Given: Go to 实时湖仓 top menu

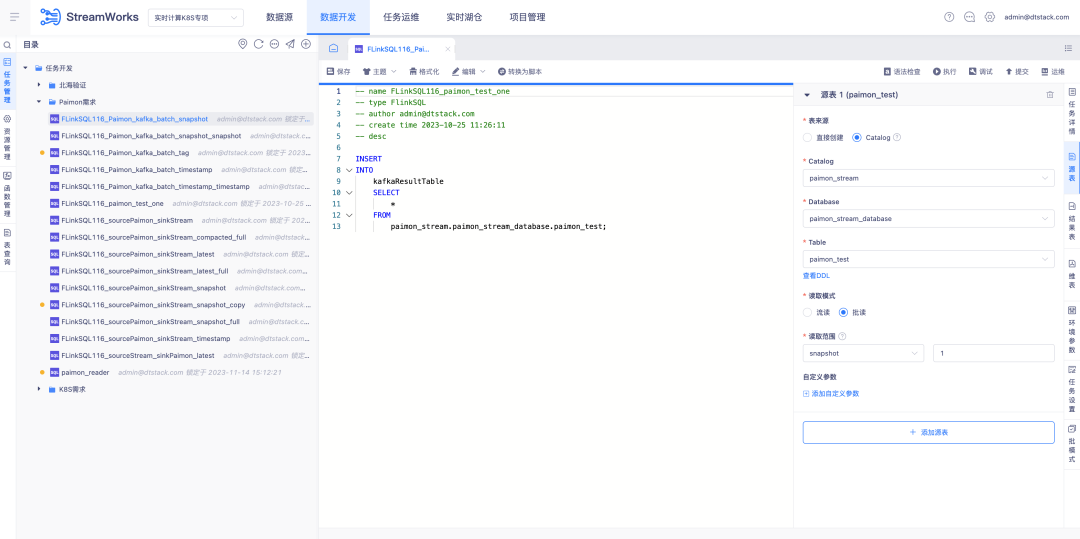Looking at the screenshot, I should click(464, 17).
